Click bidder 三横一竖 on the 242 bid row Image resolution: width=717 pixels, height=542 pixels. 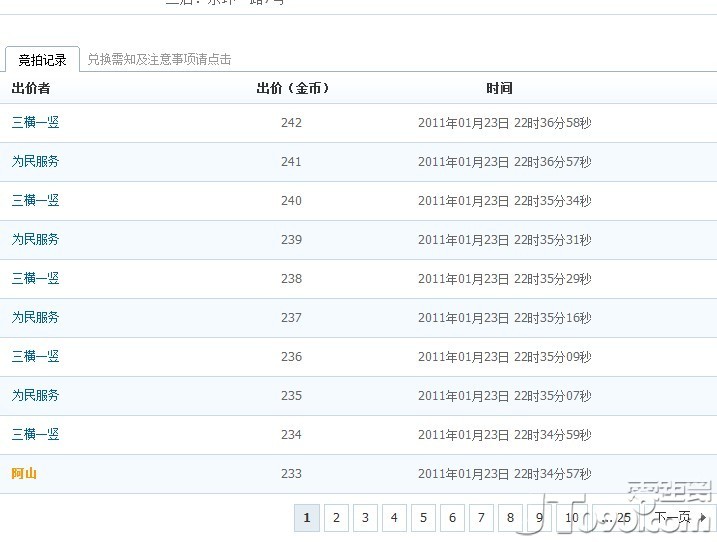[35, 123]
